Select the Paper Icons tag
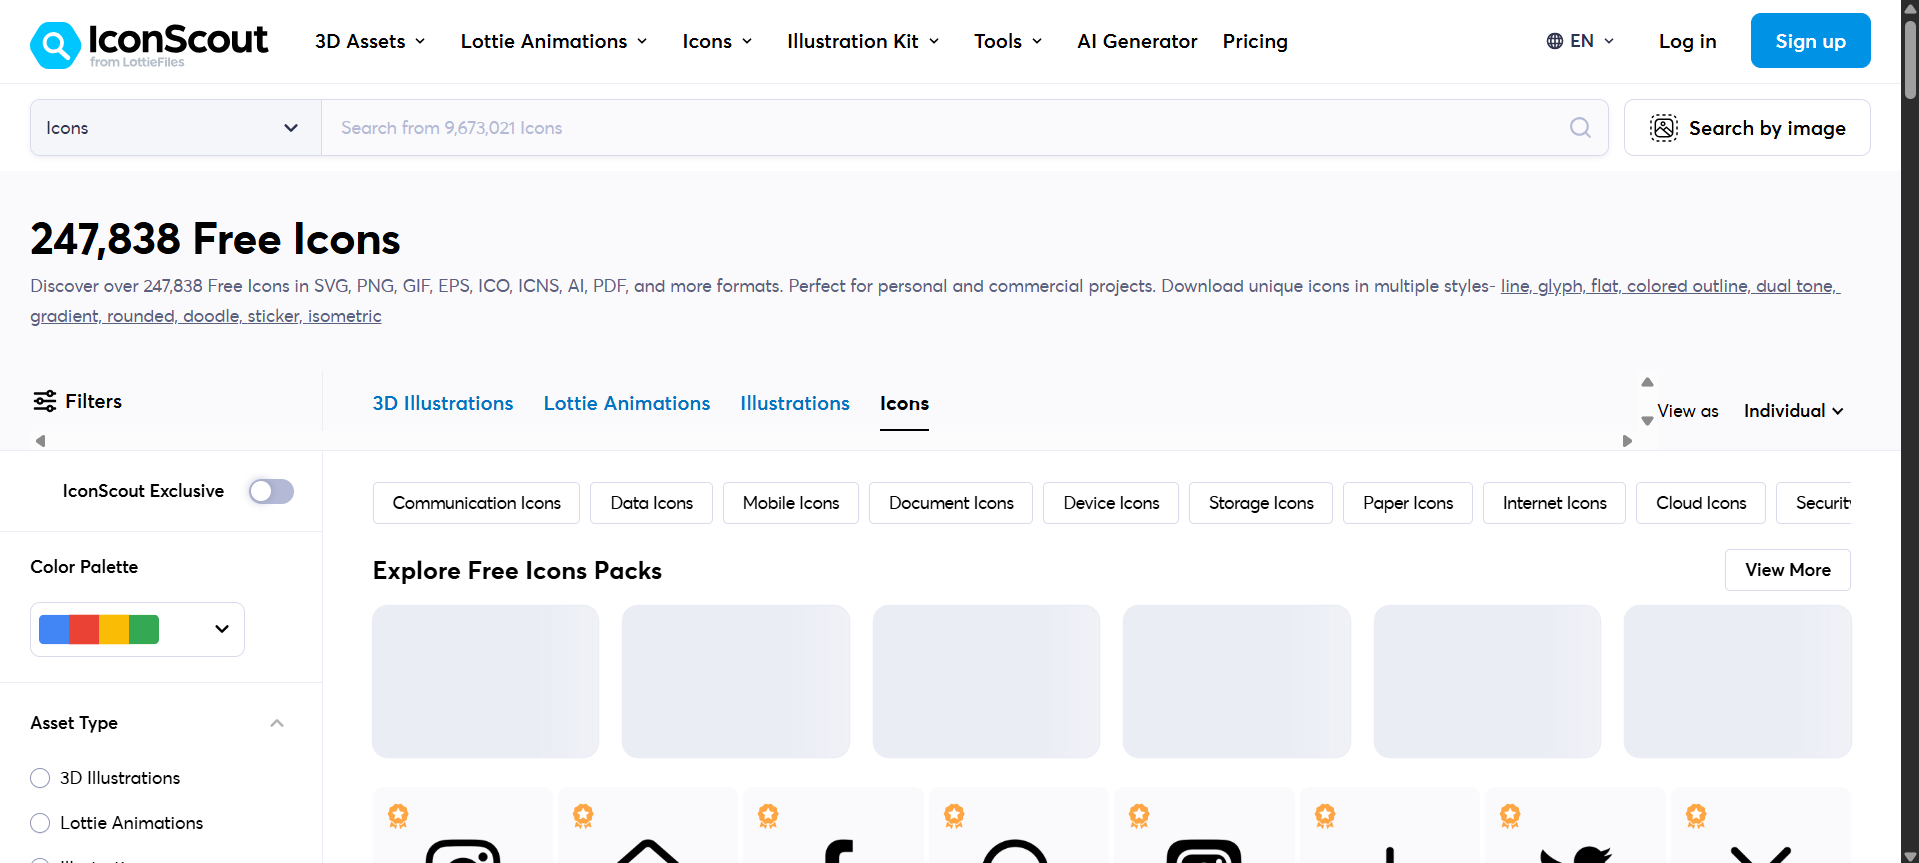The width and height of the screenshot is (1919, 863). click(1408, 503)
